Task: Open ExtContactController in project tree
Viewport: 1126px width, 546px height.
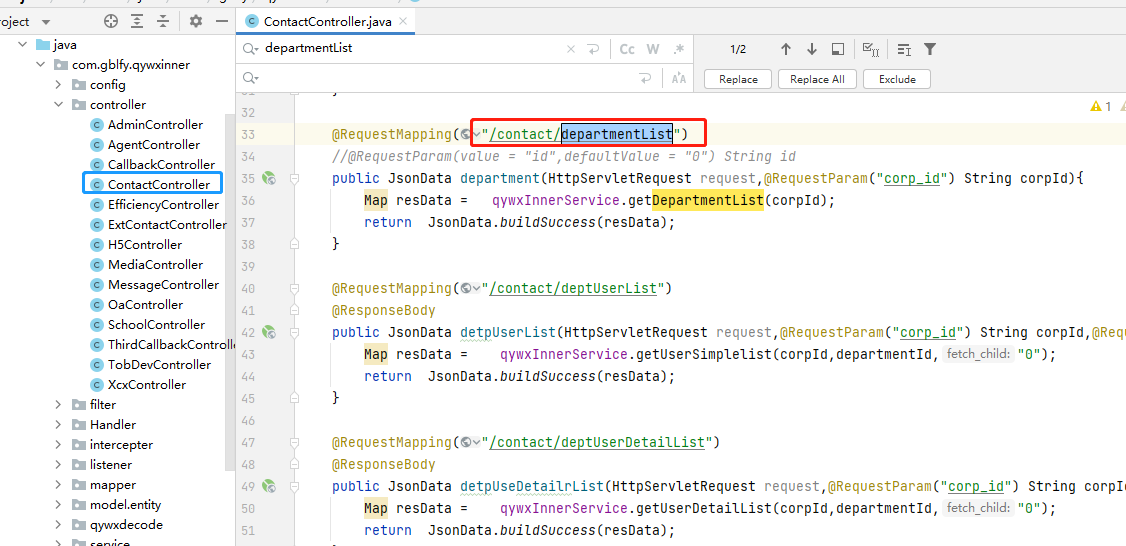Action: click(x=167, y=225)
